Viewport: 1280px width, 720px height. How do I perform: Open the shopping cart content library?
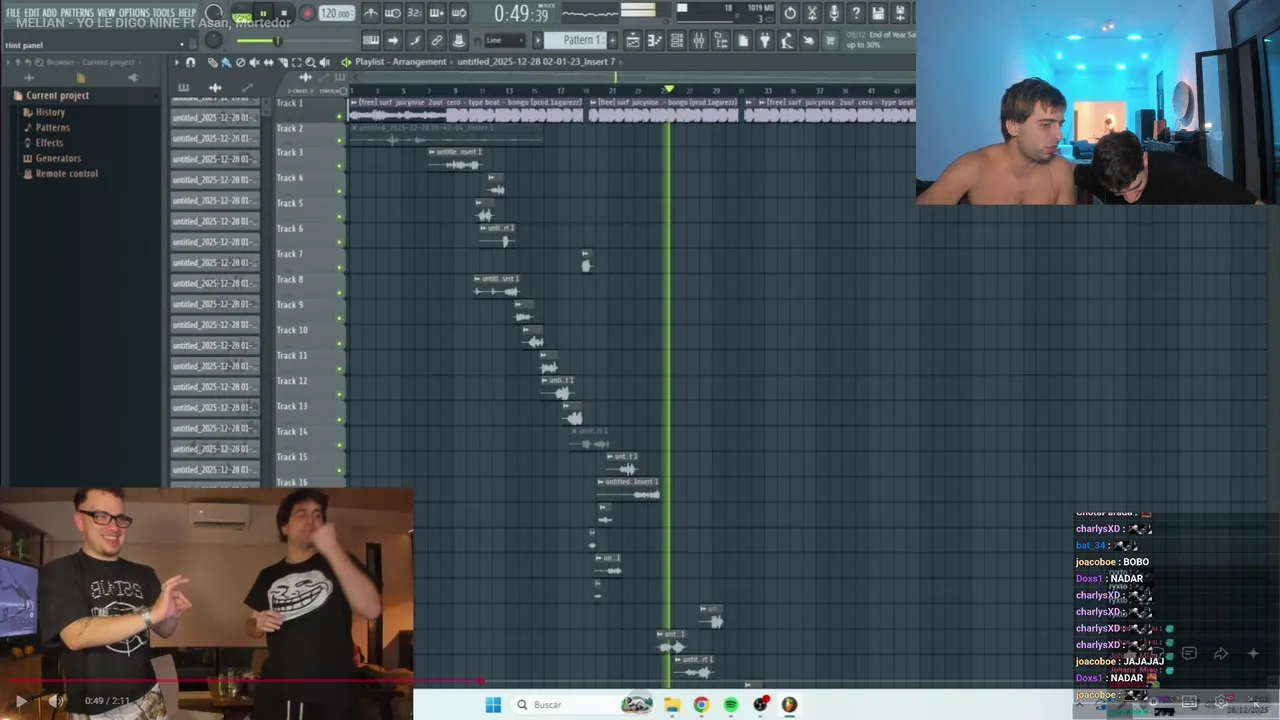830,40
